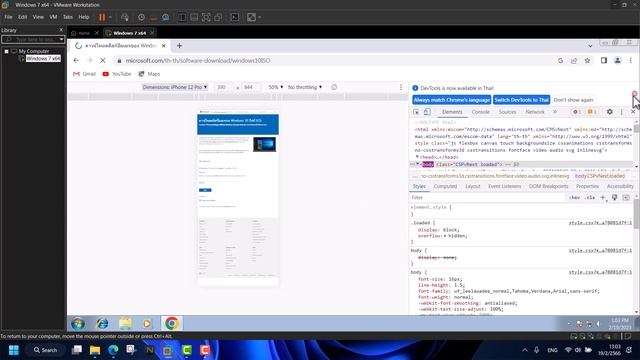Click the send Ctrl+Alt+Del toolbar icon
This screenshot has width=640, height=360.
tap(125, 17)
